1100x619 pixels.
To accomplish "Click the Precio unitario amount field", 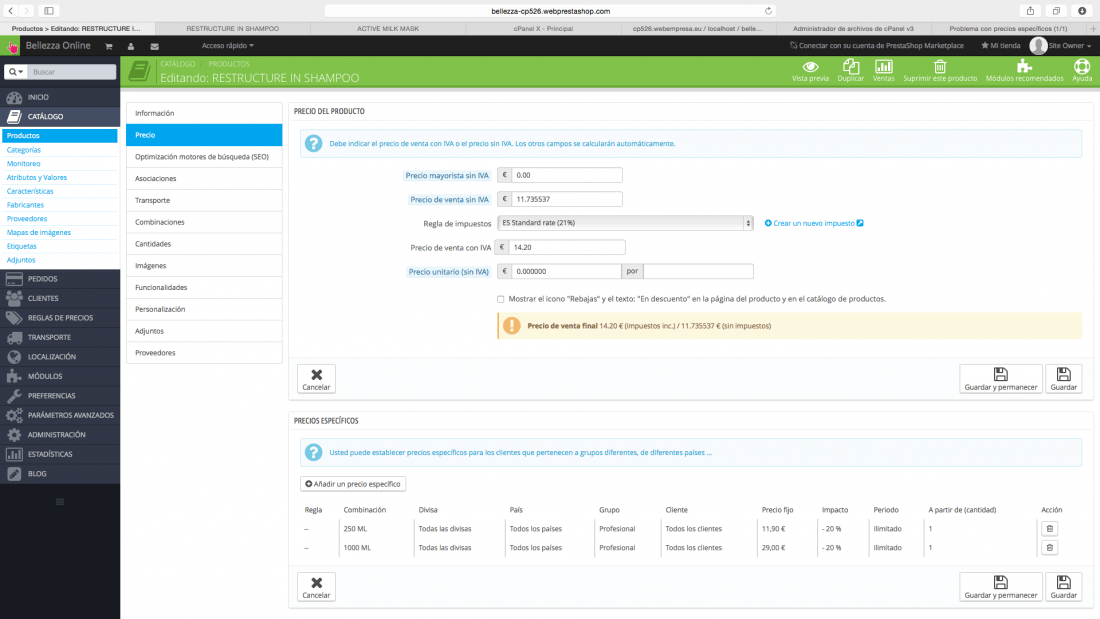I will [566, 272].
